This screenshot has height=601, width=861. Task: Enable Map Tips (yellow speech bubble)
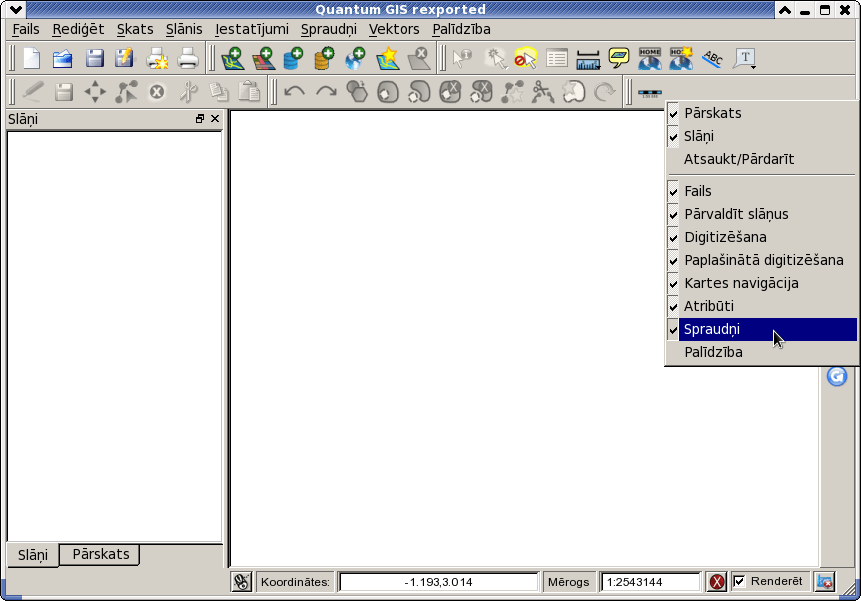tap(619, 58)
